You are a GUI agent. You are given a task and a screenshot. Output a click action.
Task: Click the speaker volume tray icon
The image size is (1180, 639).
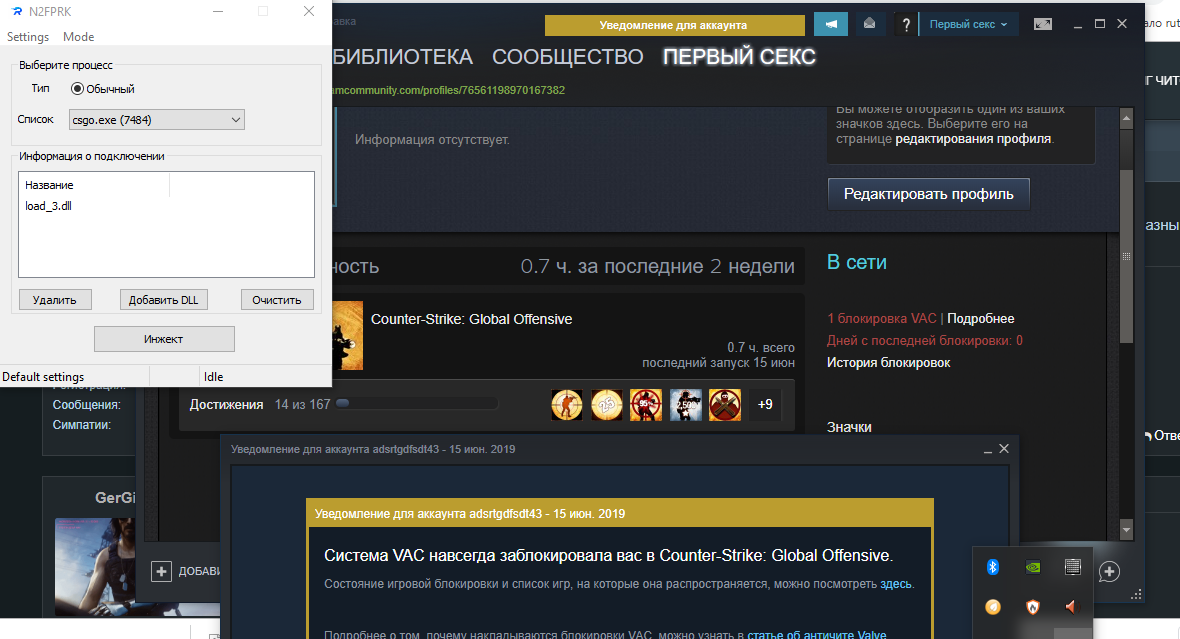(1072, 607)
